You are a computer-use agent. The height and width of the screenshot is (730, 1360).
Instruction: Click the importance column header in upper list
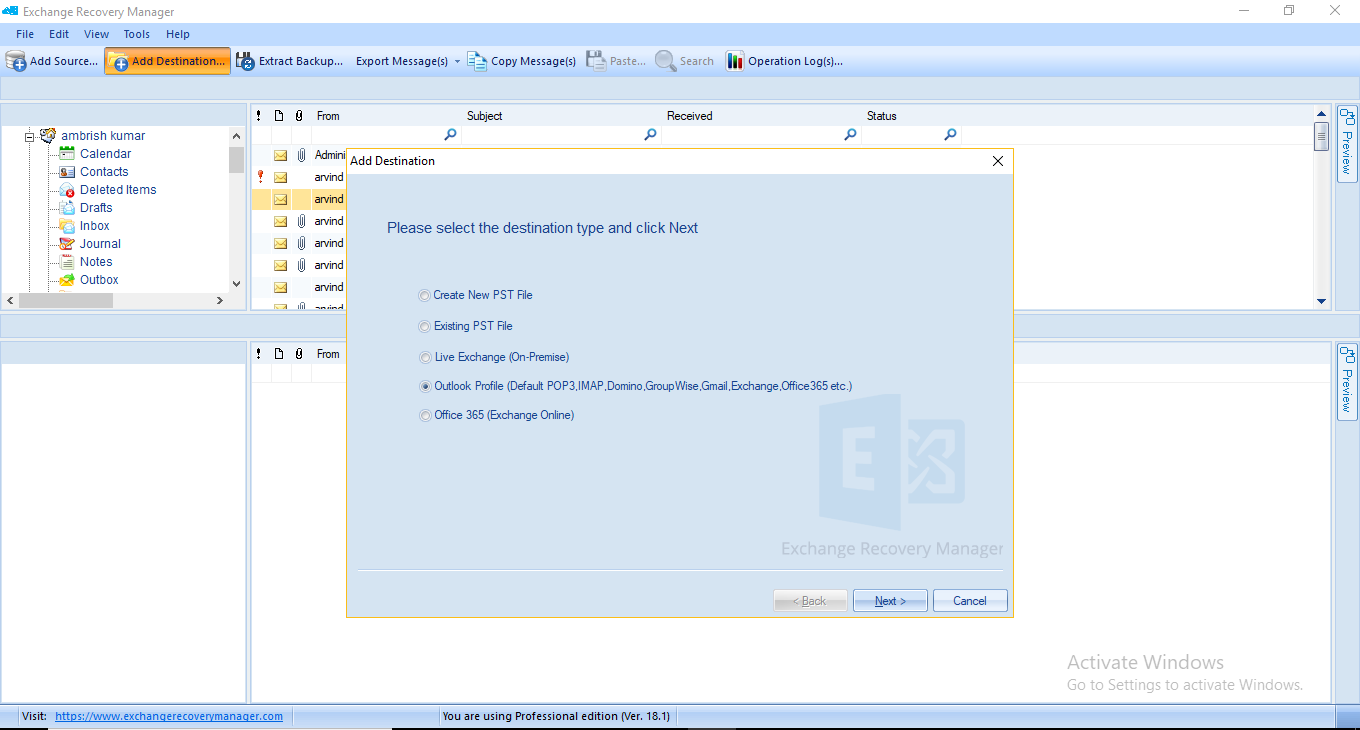point(259,116)
